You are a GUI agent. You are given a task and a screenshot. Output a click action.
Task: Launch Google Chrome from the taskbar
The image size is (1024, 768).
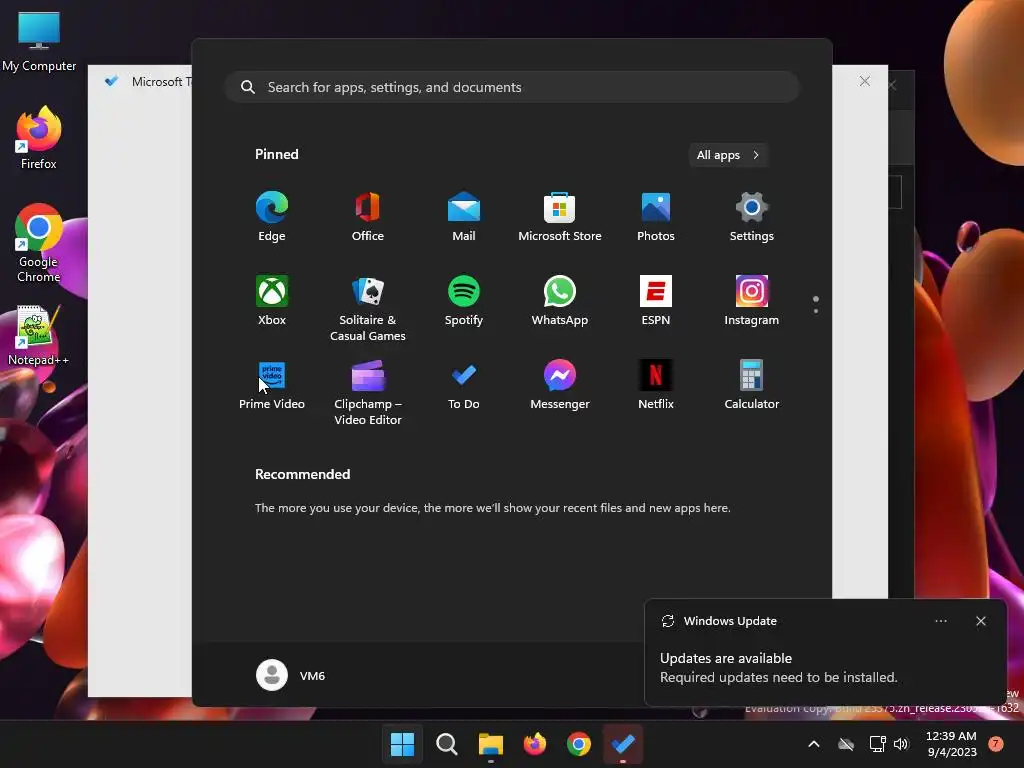click(x=579, y=744)
